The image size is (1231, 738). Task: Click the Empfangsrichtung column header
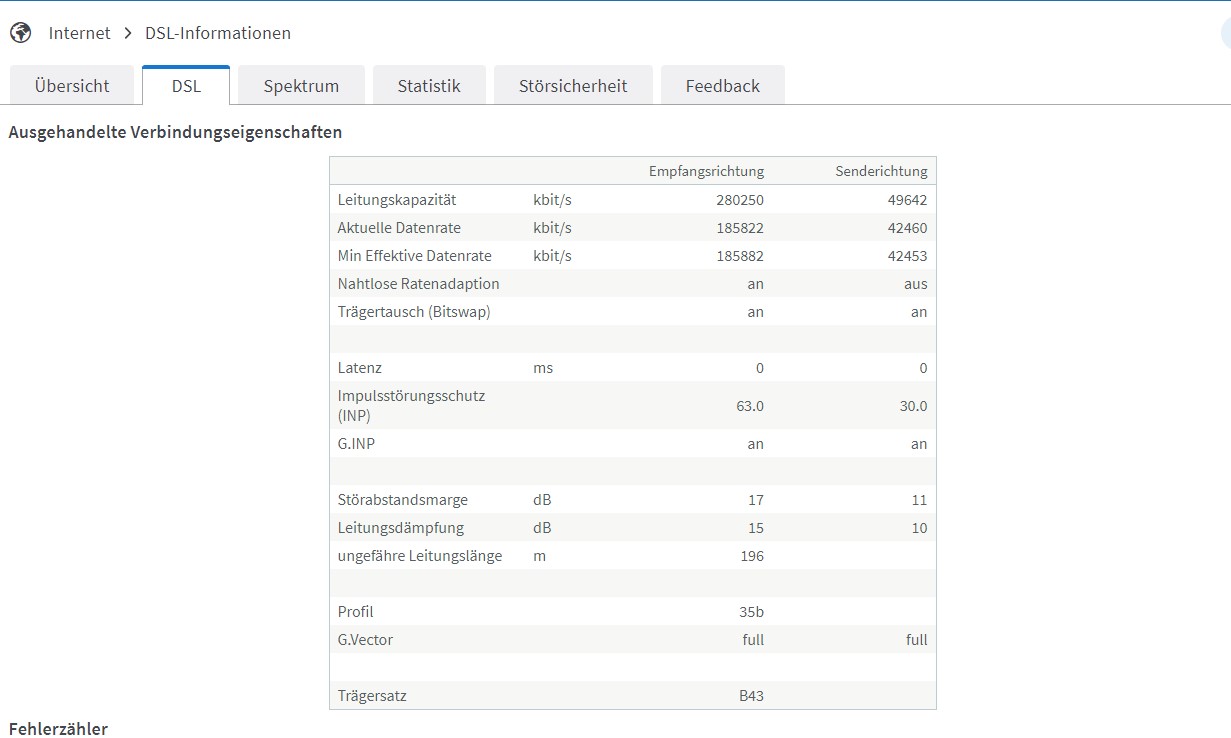706,171
